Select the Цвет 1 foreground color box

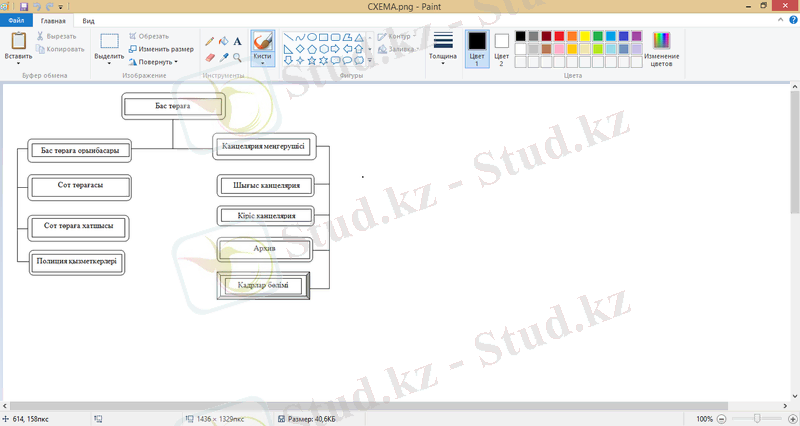tap(477, 48)
